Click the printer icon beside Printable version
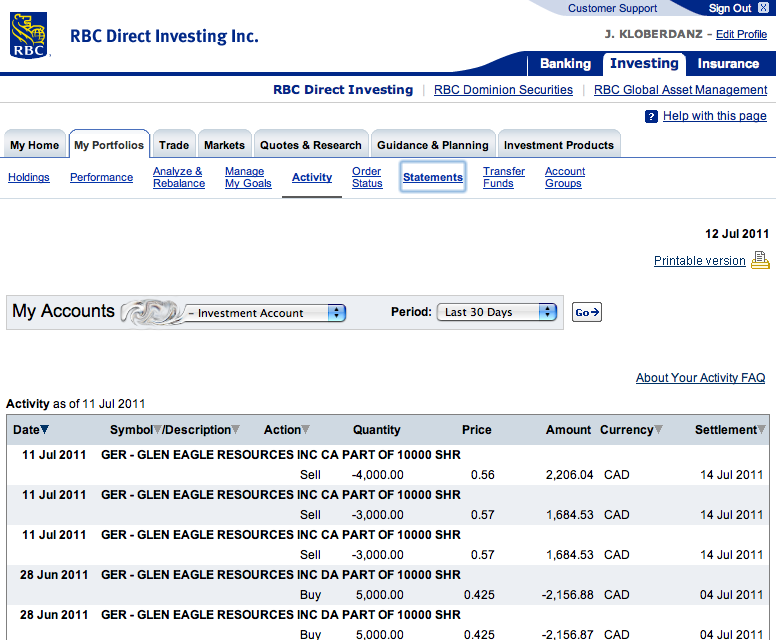 760,260
